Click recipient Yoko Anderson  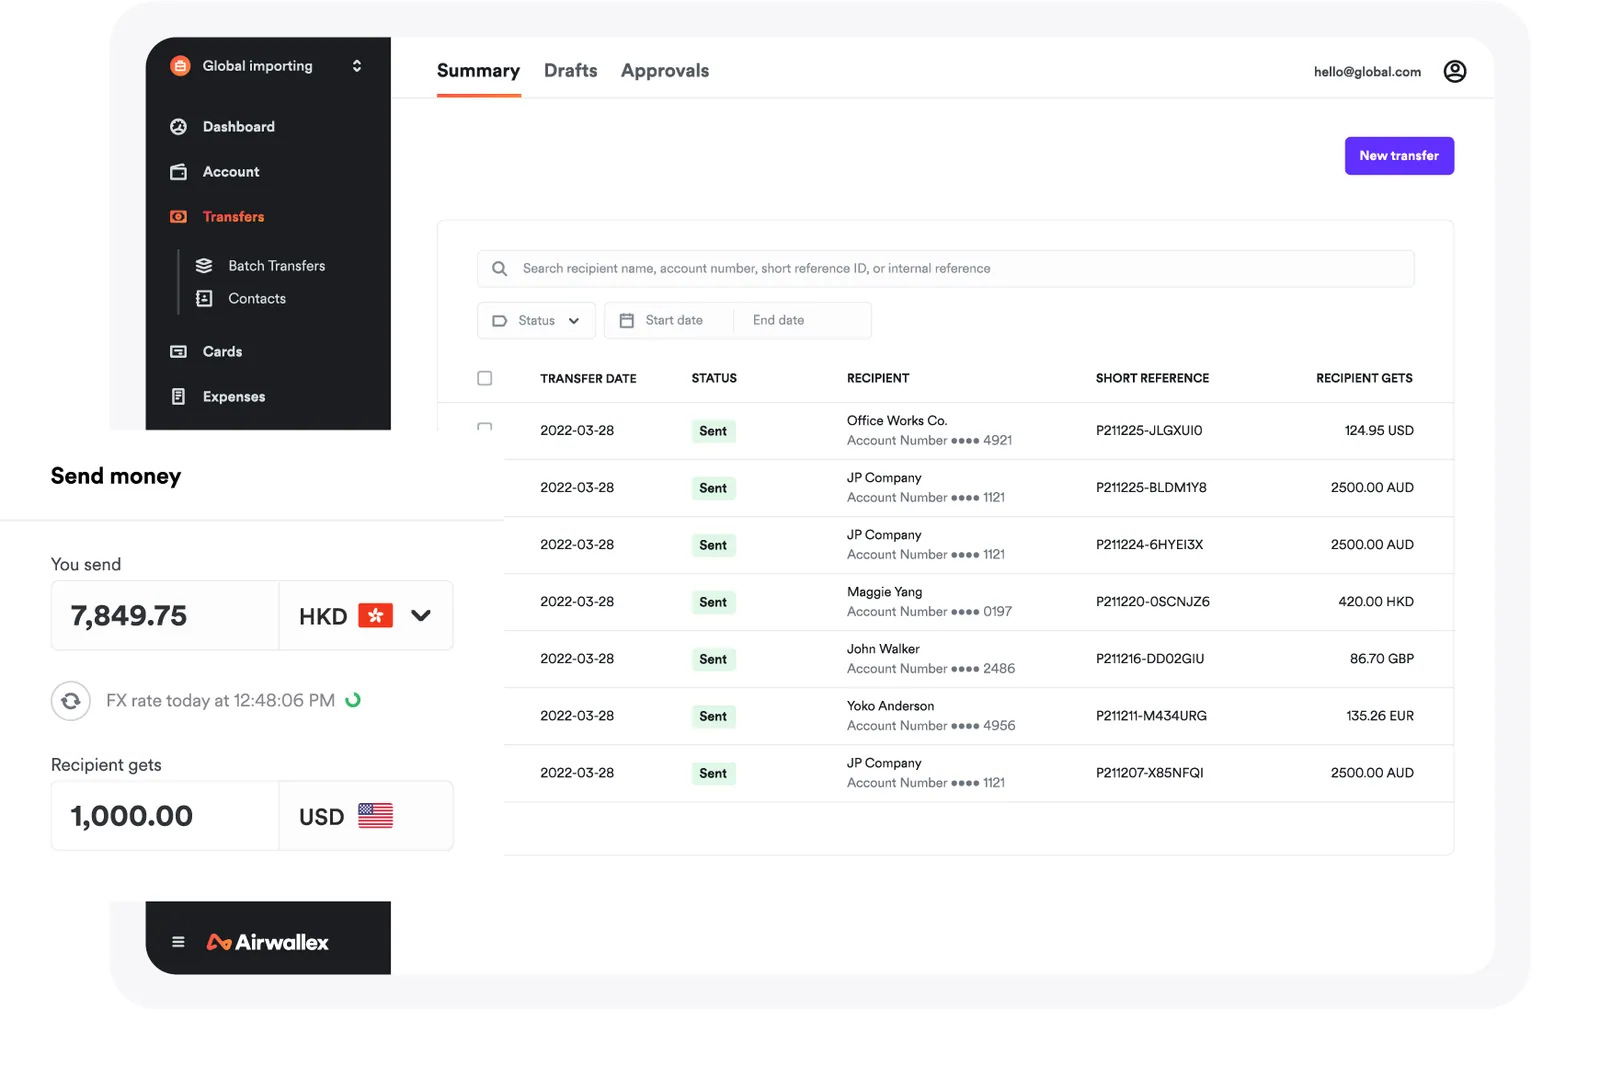click(x=890, y=706)
